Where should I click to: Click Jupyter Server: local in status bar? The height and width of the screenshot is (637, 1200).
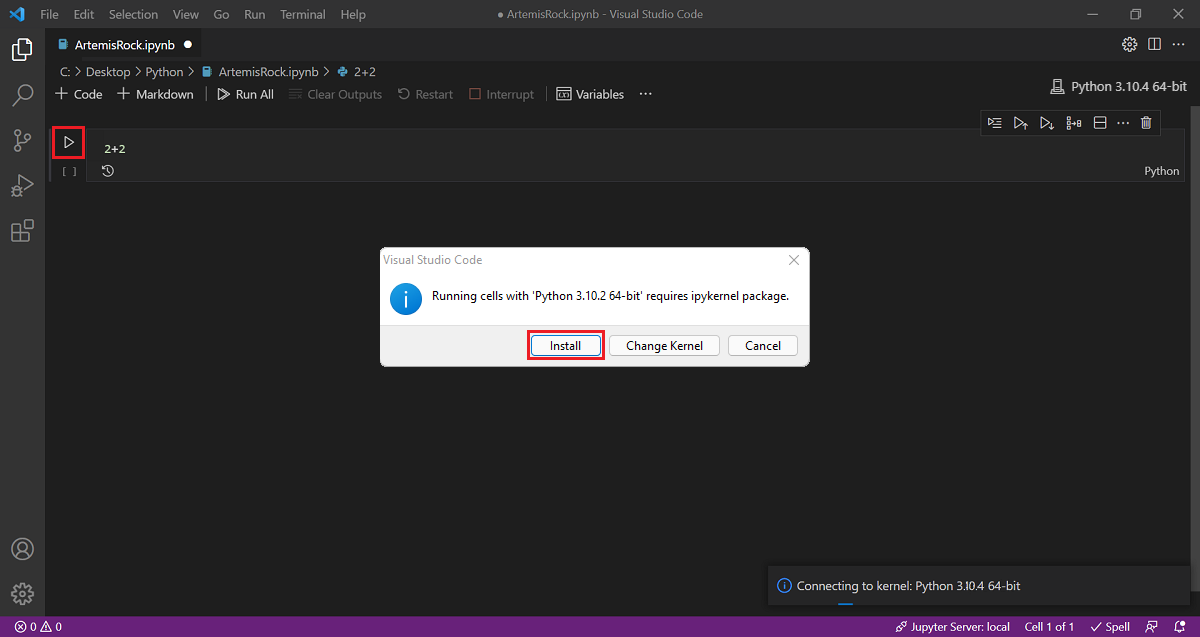click(952, 627)
